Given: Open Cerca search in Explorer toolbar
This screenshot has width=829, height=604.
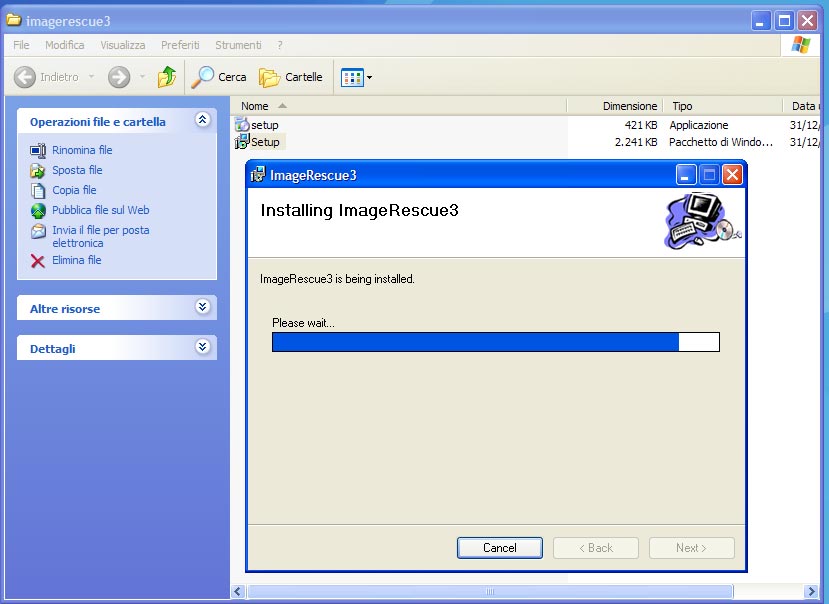Looking at the screenshot, I should click(x=219, y=77).
